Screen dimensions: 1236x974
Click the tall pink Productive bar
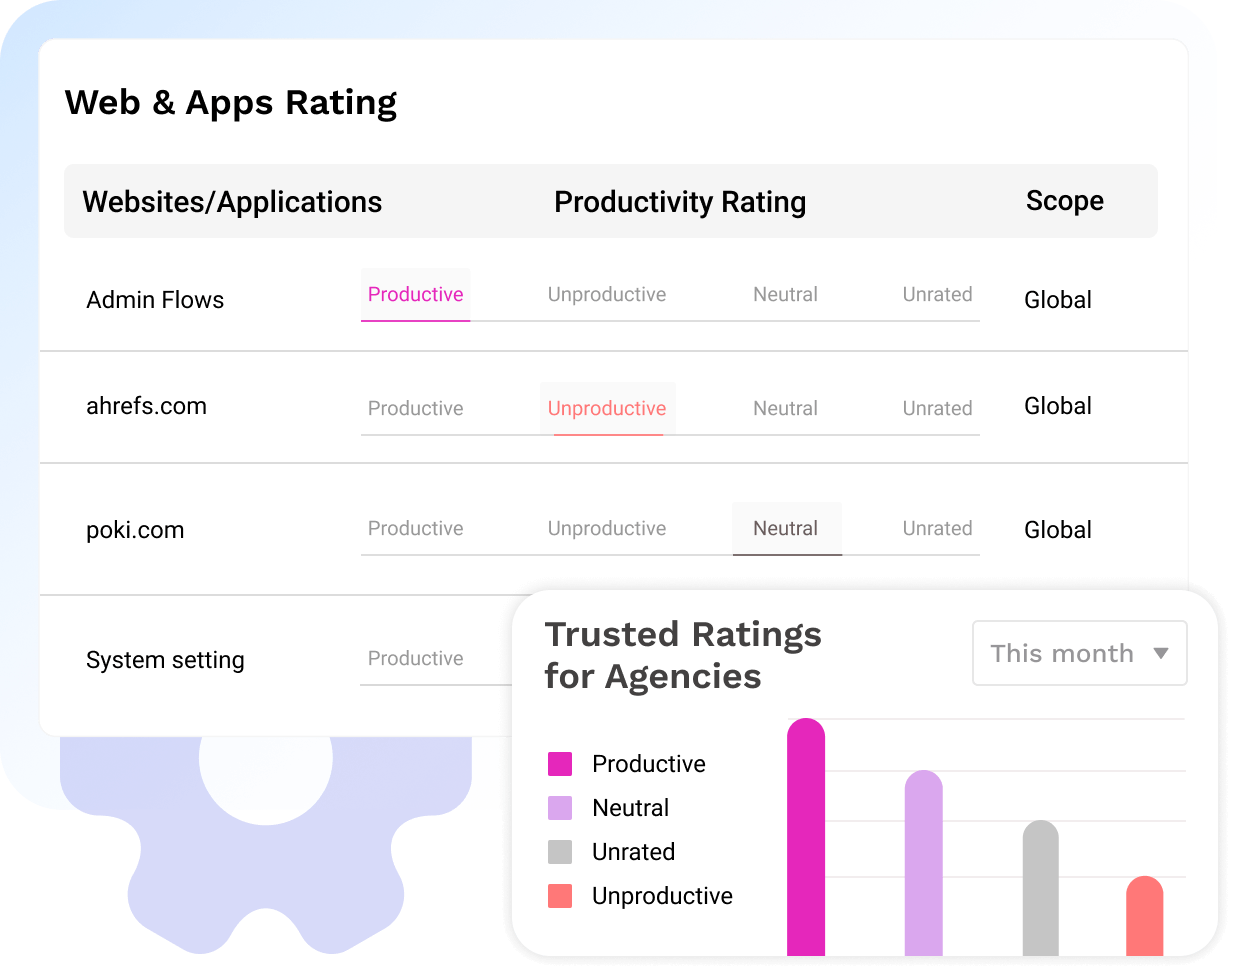tap(806, 840)
